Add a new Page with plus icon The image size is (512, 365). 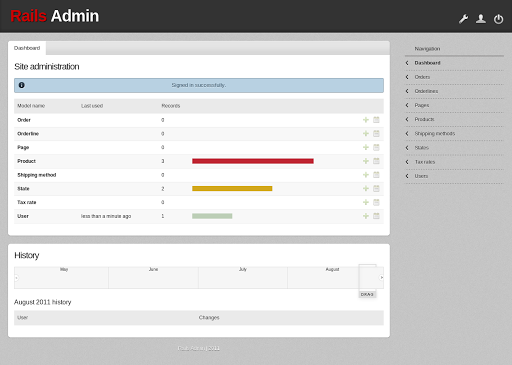click(366, 147)
